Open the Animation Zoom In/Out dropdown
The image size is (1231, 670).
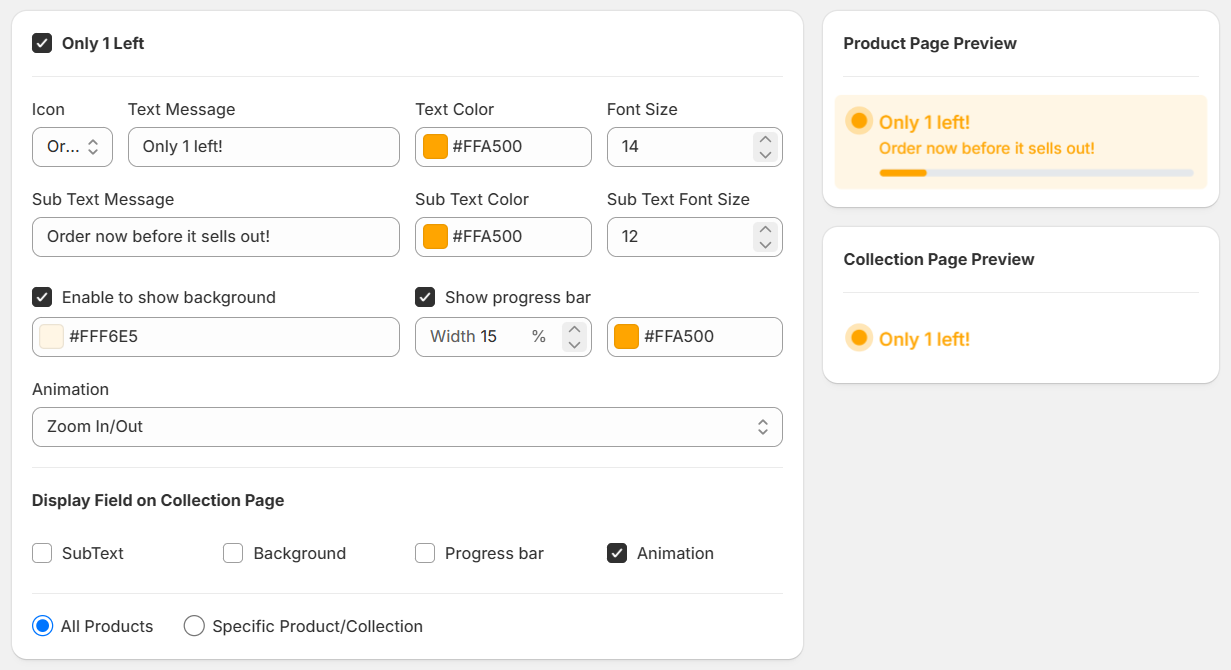point(407,426)
